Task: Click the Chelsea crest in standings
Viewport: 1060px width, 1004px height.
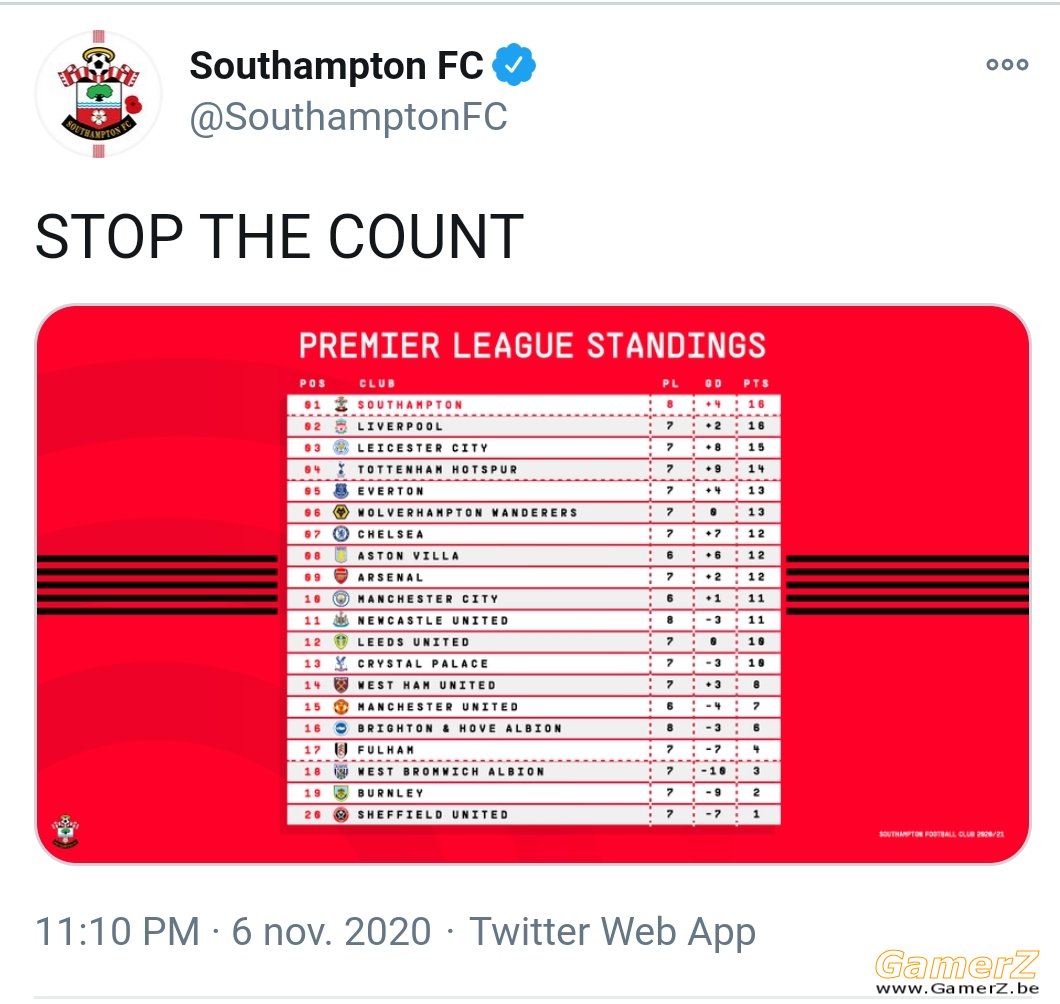Action: [341, 533]
